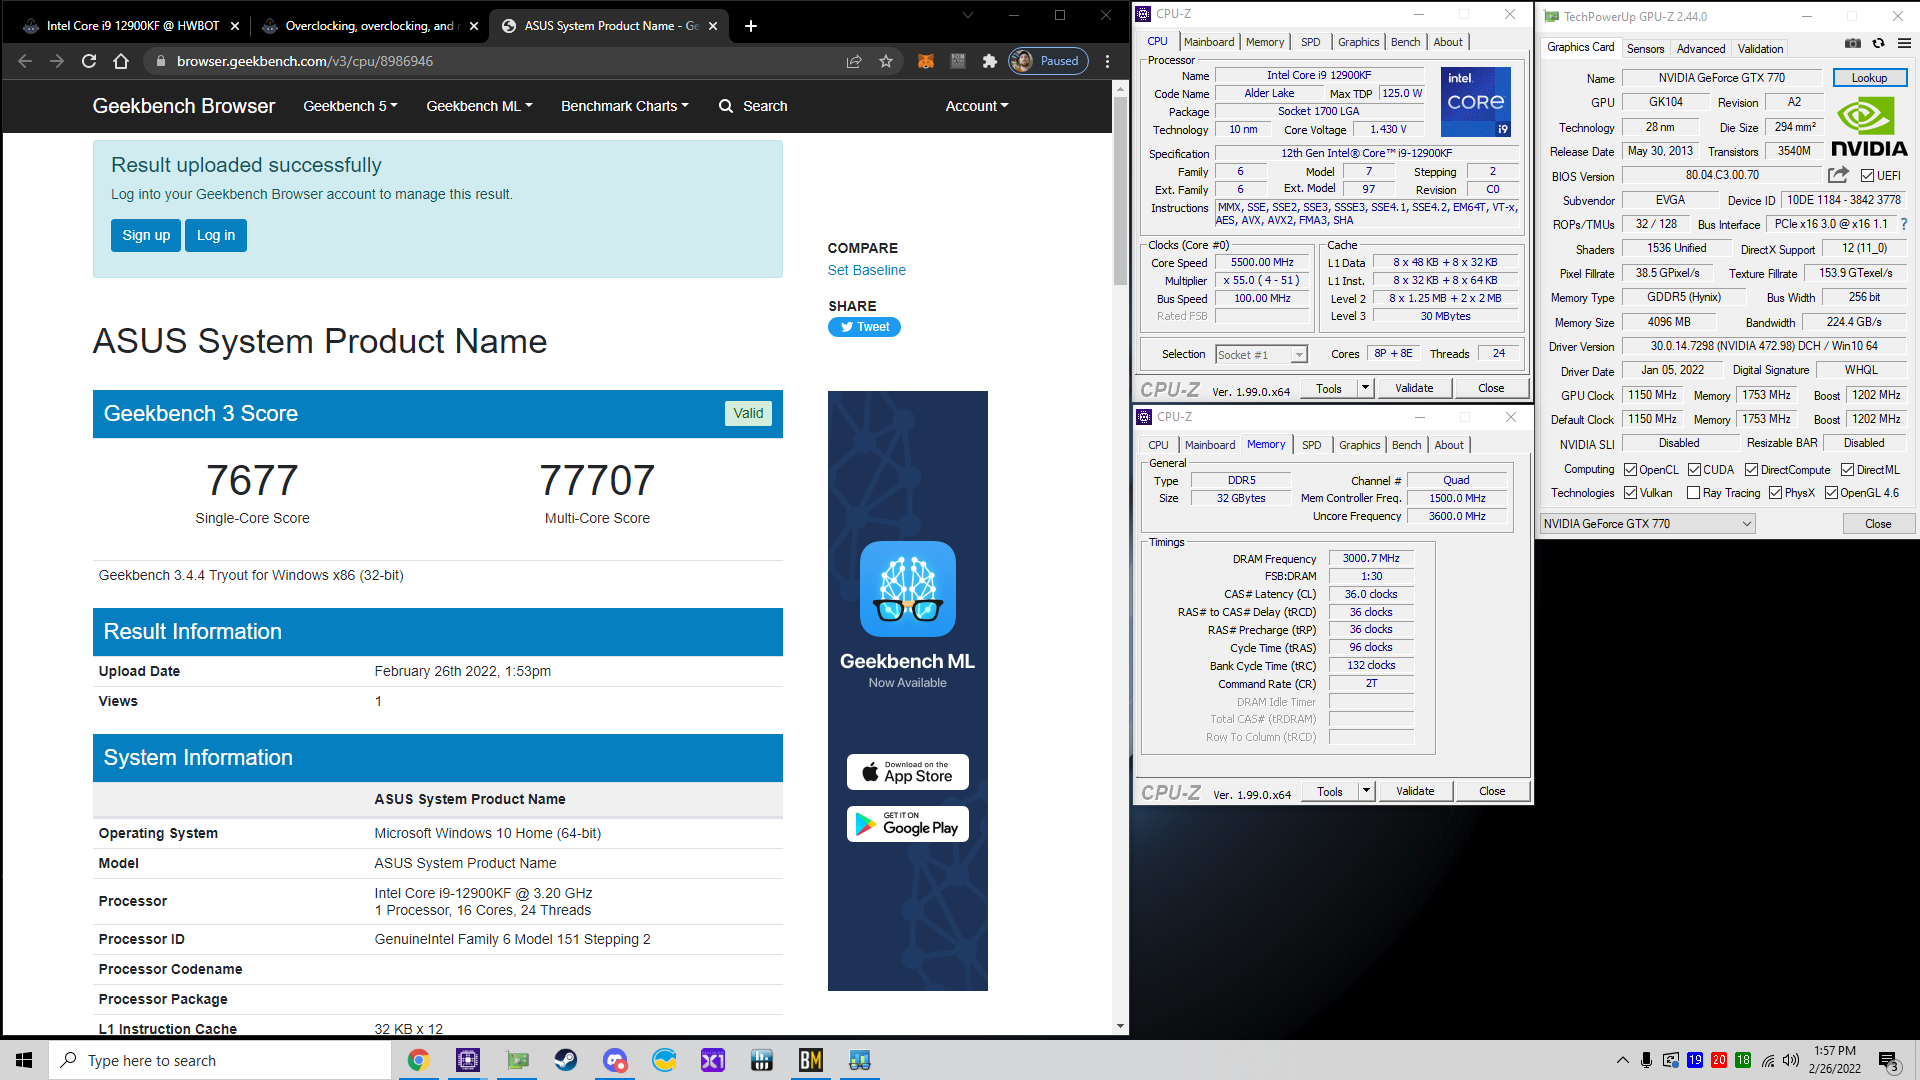
Task: Click the GPU-Z refresh icon
Action: [x=1879, y=43]
